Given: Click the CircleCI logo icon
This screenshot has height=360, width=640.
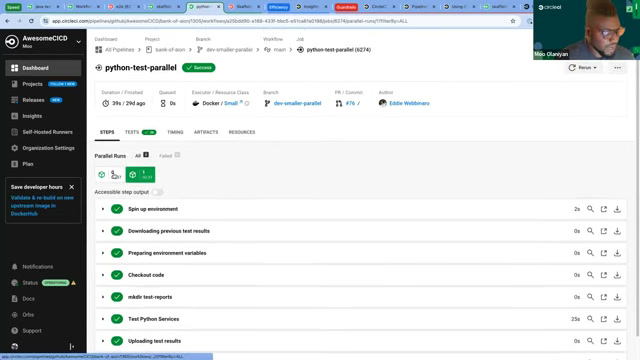Looking at the screenshot, I should pos(12,42).
